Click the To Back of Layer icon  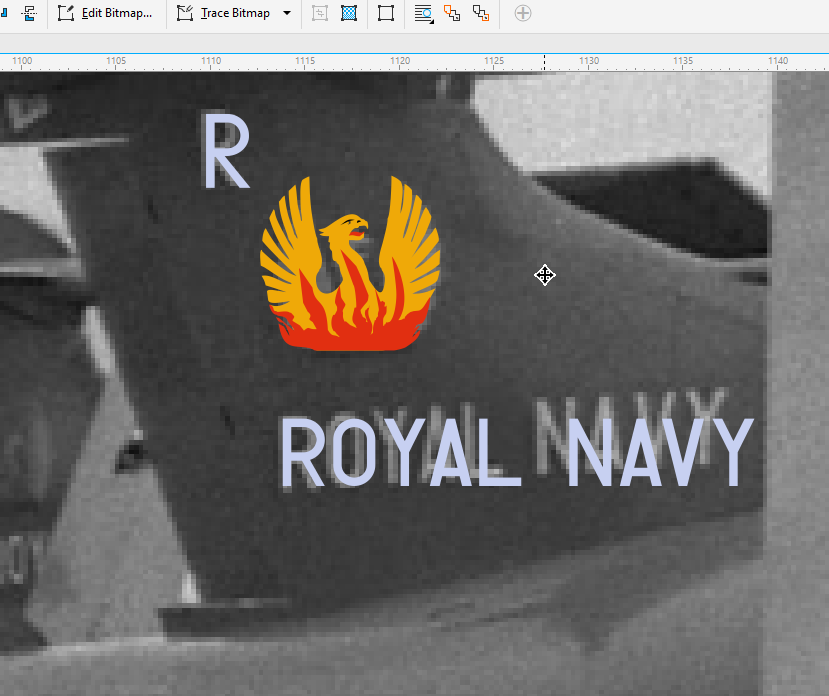[x=481, y=13]
